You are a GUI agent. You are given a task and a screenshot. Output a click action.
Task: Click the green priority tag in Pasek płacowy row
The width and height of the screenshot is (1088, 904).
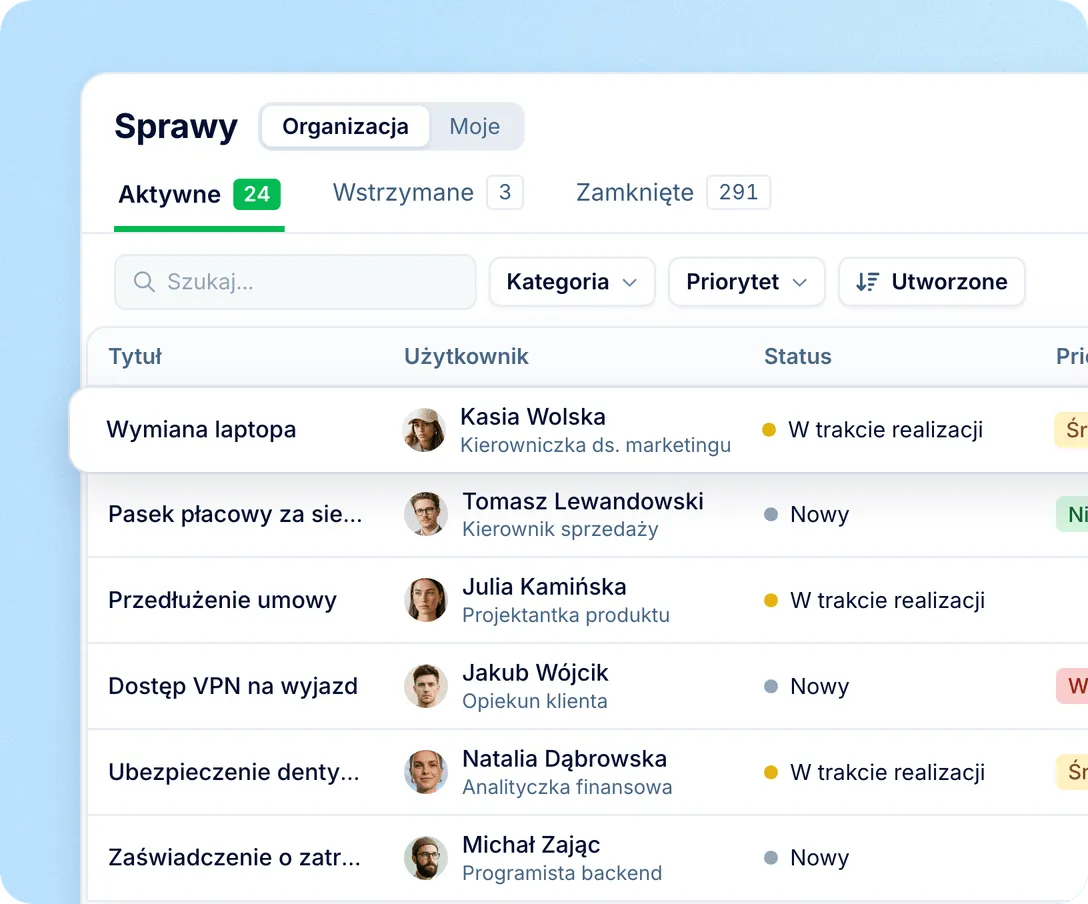pos(1072,514)
